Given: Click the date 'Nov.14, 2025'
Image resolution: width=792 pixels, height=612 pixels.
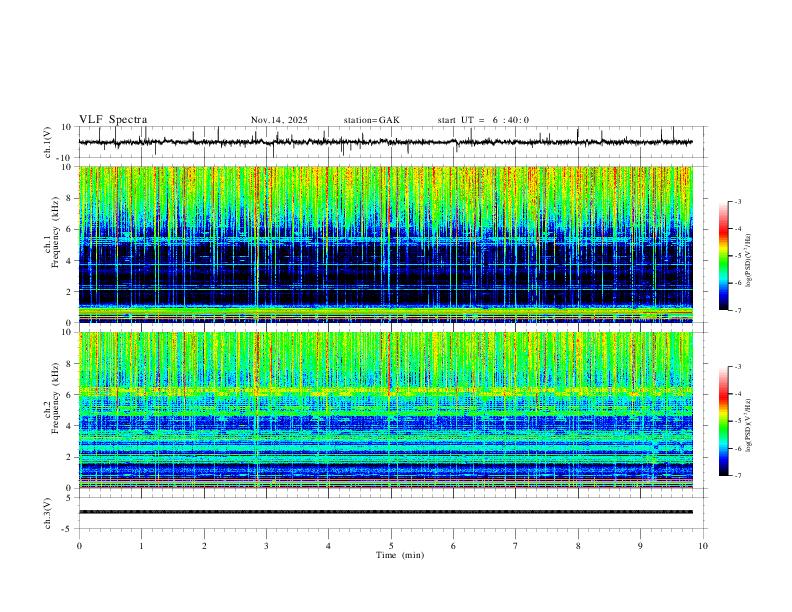Looking at the screenshot, I should (x=279, y=120).
